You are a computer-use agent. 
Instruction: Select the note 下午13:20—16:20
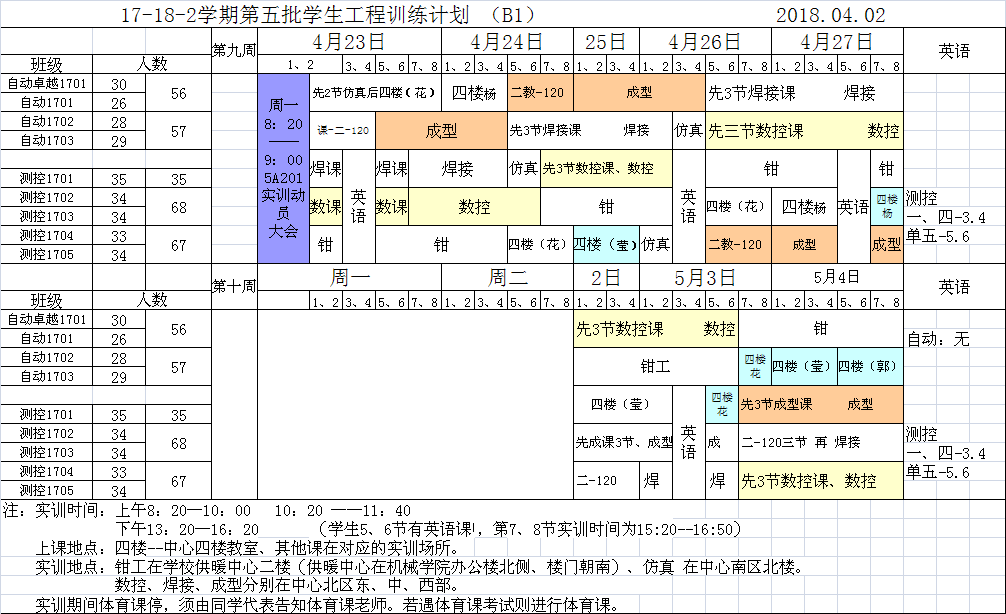[187, 529]
